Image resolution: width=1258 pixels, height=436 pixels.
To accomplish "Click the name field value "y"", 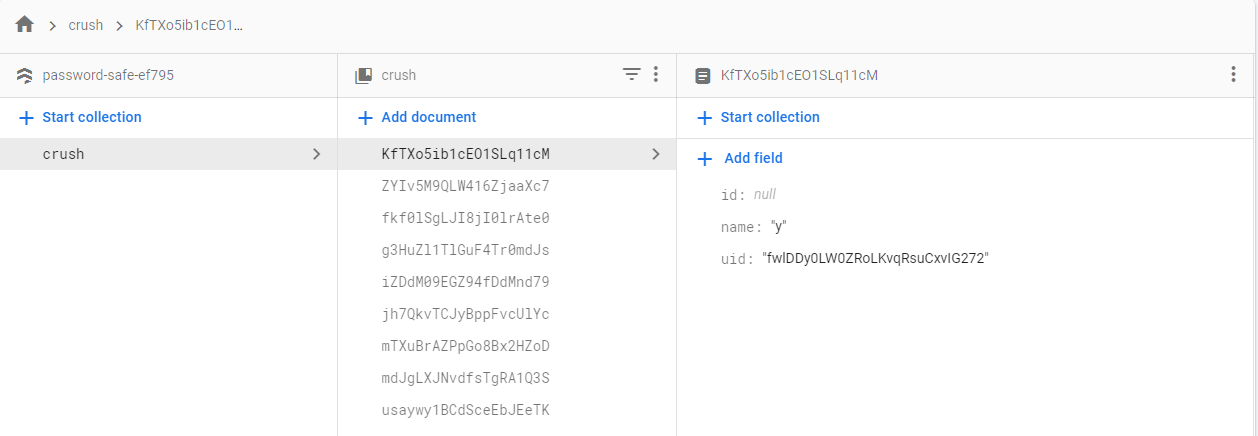I will tap(778, 227).
